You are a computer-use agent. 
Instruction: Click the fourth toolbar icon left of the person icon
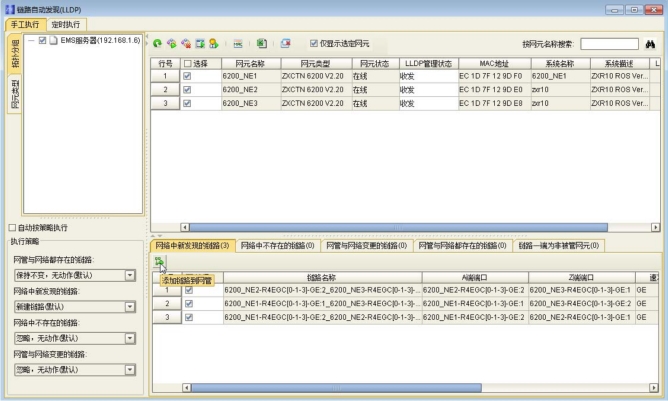(x=200, y=44)
